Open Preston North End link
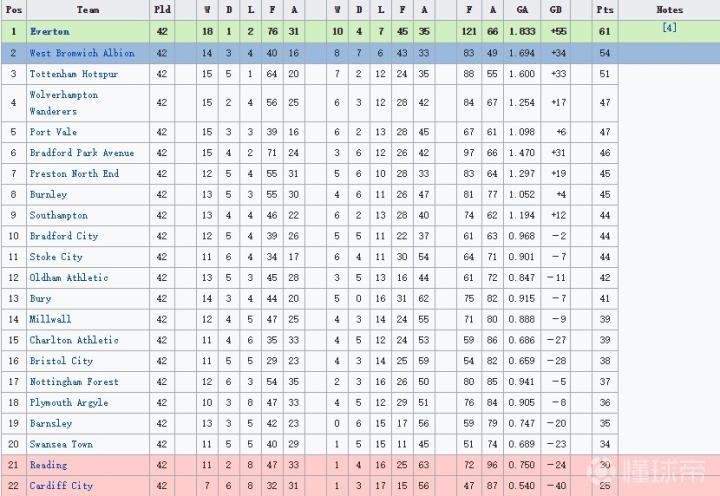Viewport: 720px width, 496px height. 74,174
